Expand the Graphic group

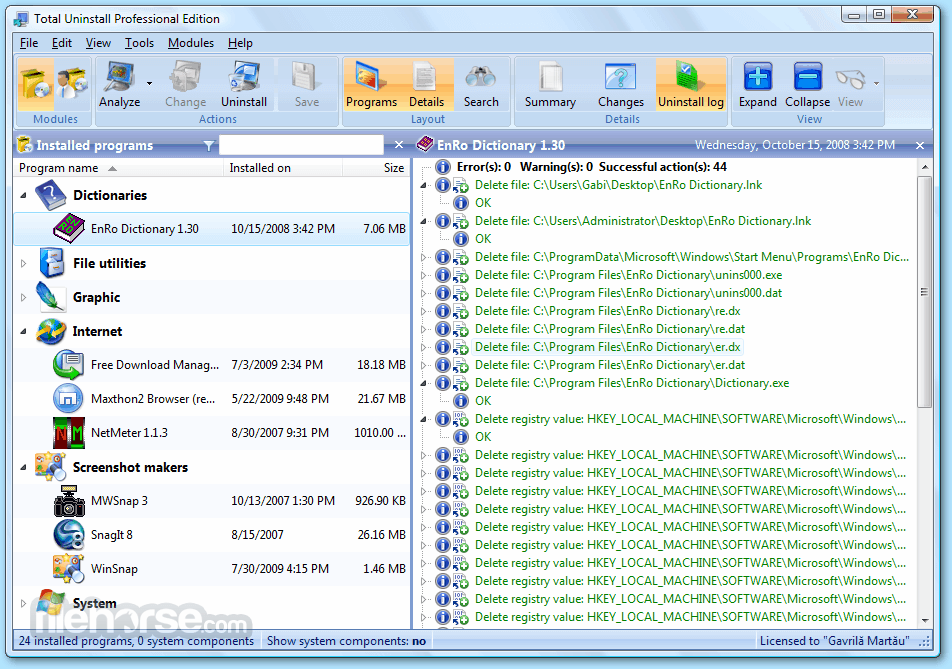pyautogui.click(x=24, y=297)
